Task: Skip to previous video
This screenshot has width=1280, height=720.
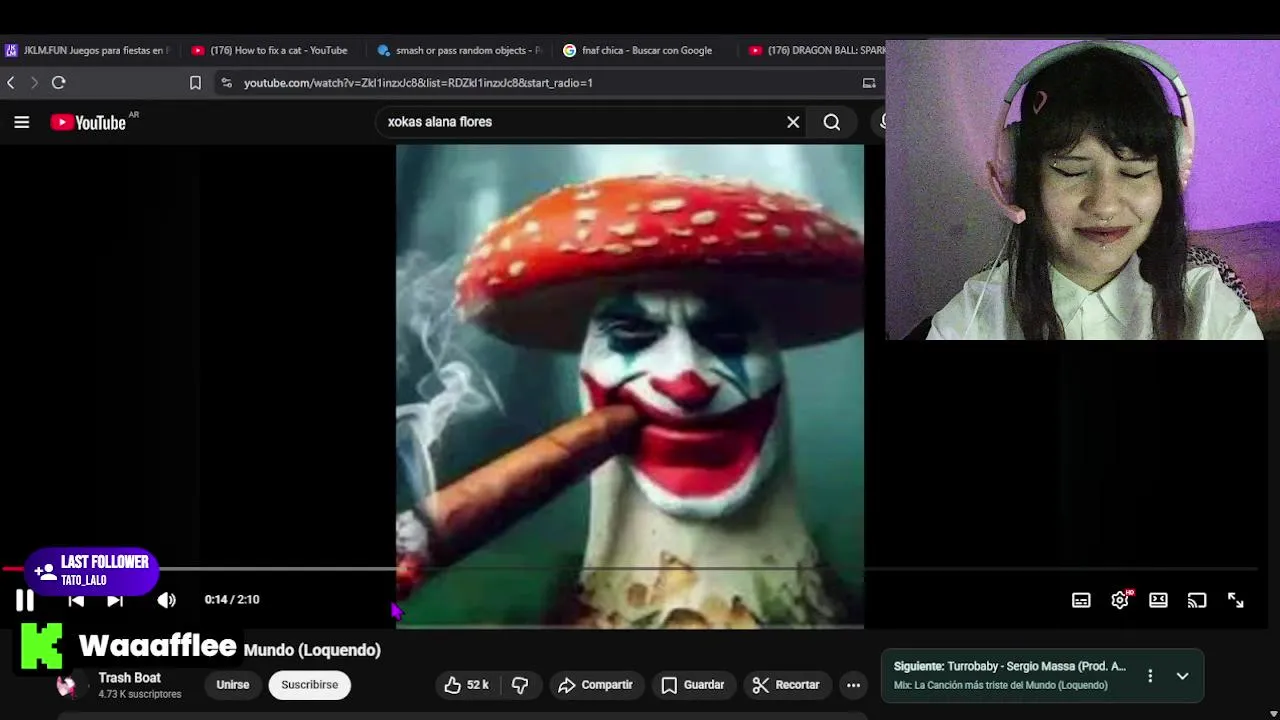Action: click(x=76, y=600)
